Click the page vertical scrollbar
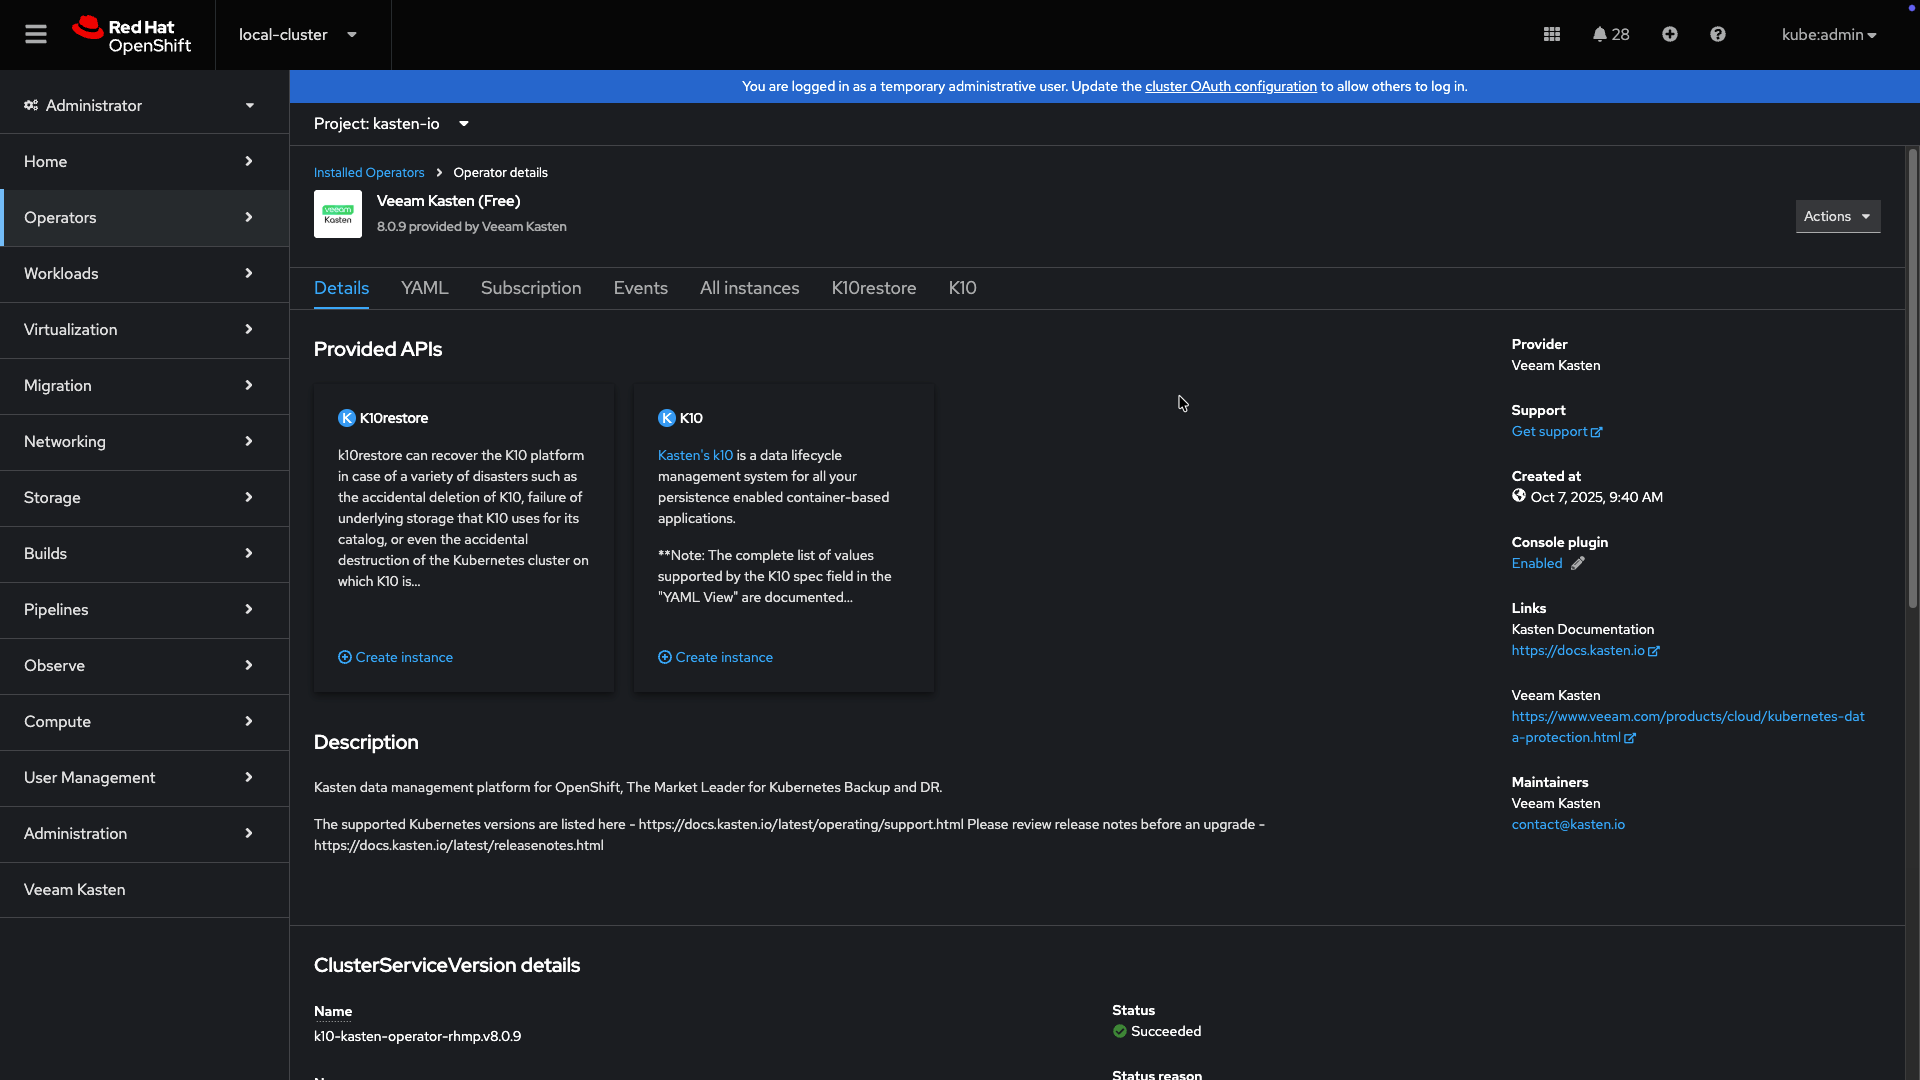 point(1912,380)
